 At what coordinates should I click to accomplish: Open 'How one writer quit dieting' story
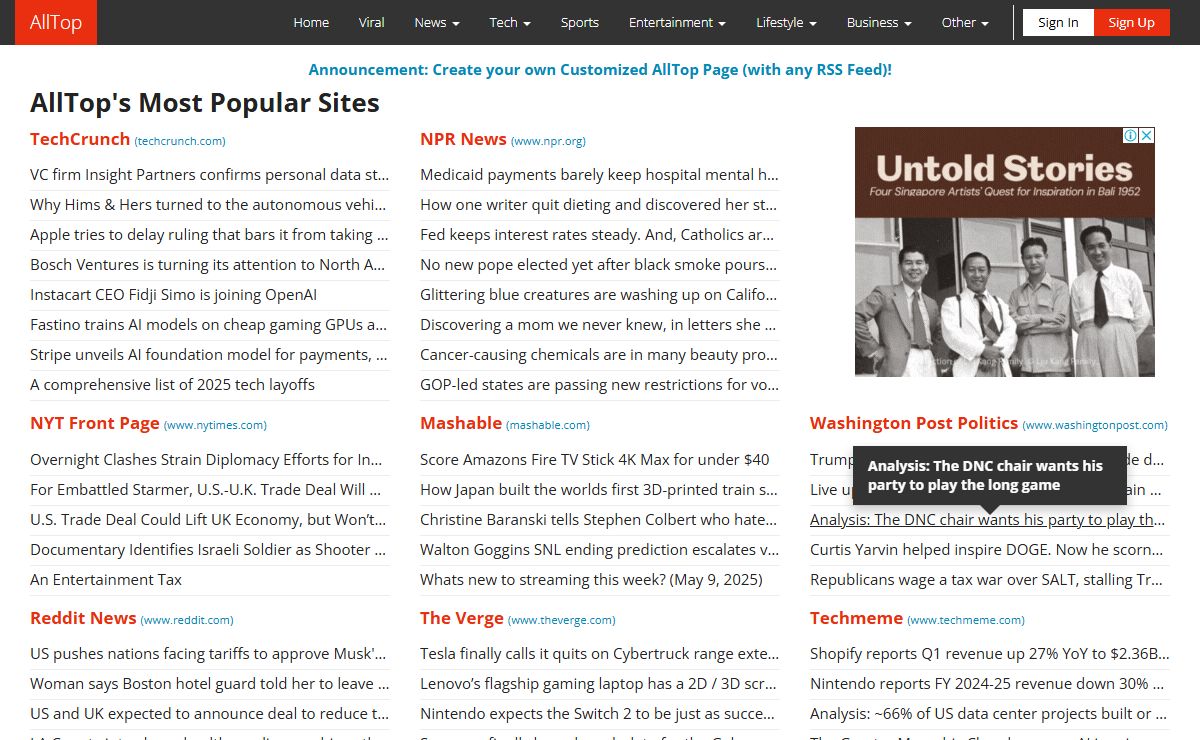[x=600, y=205]
